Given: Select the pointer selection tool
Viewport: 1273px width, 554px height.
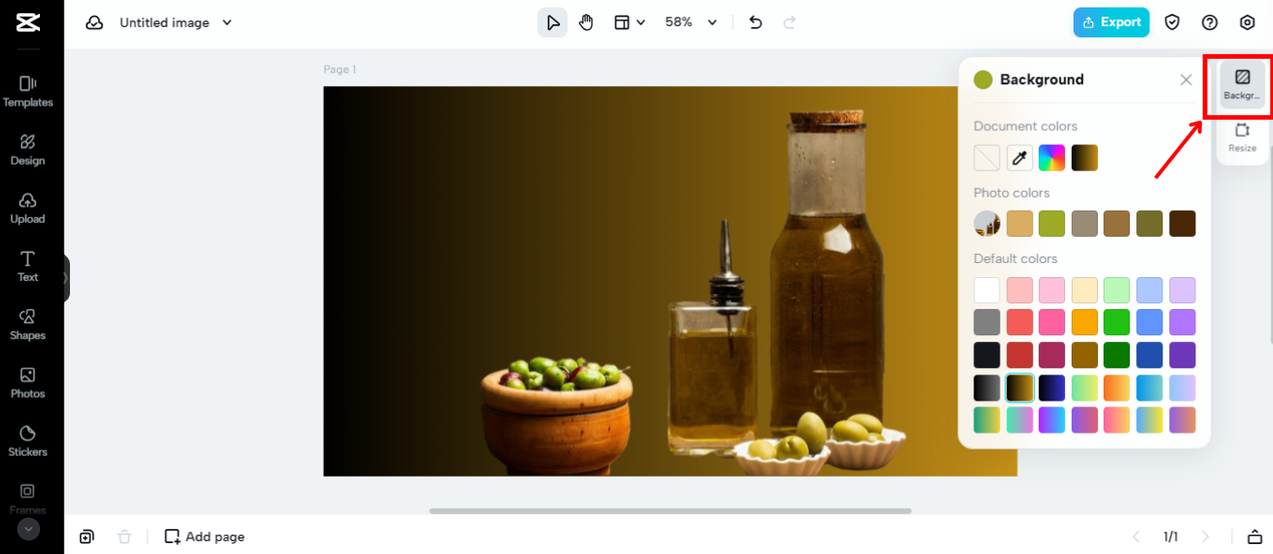Looking at the screenshot, I should coord(552,22).
